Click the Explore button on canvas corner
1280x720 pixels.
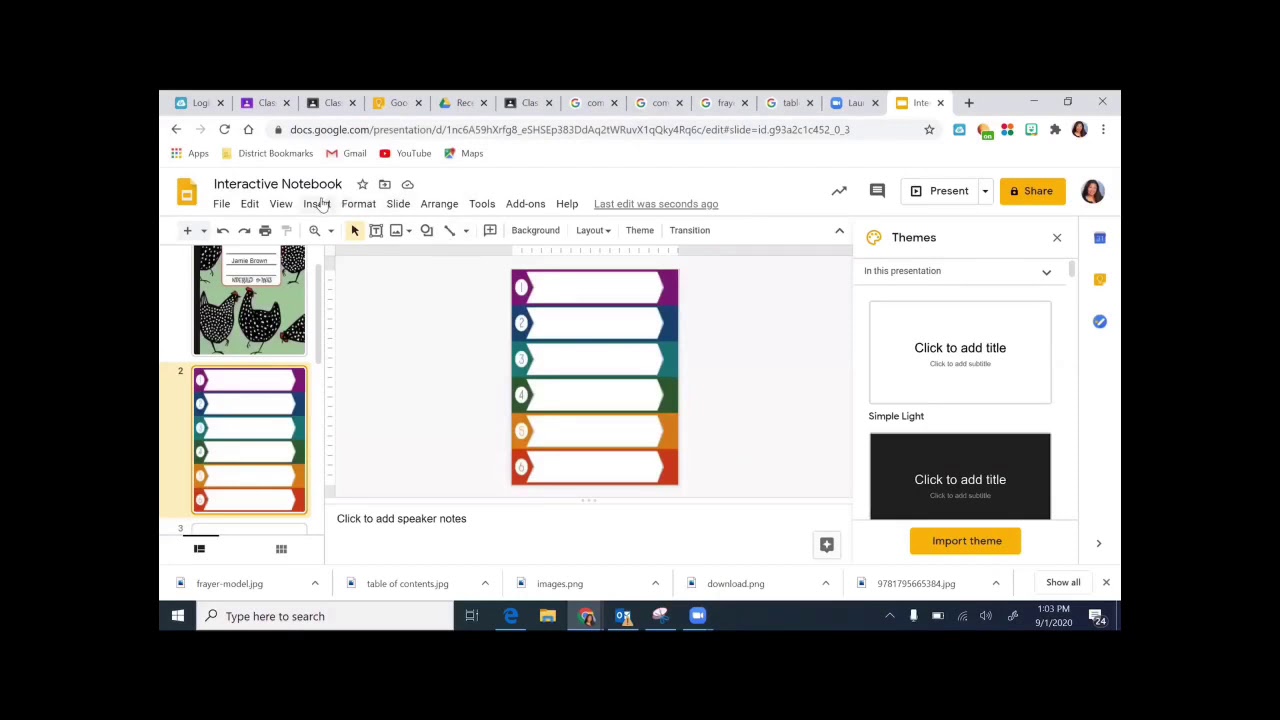(x=827, y=545)
